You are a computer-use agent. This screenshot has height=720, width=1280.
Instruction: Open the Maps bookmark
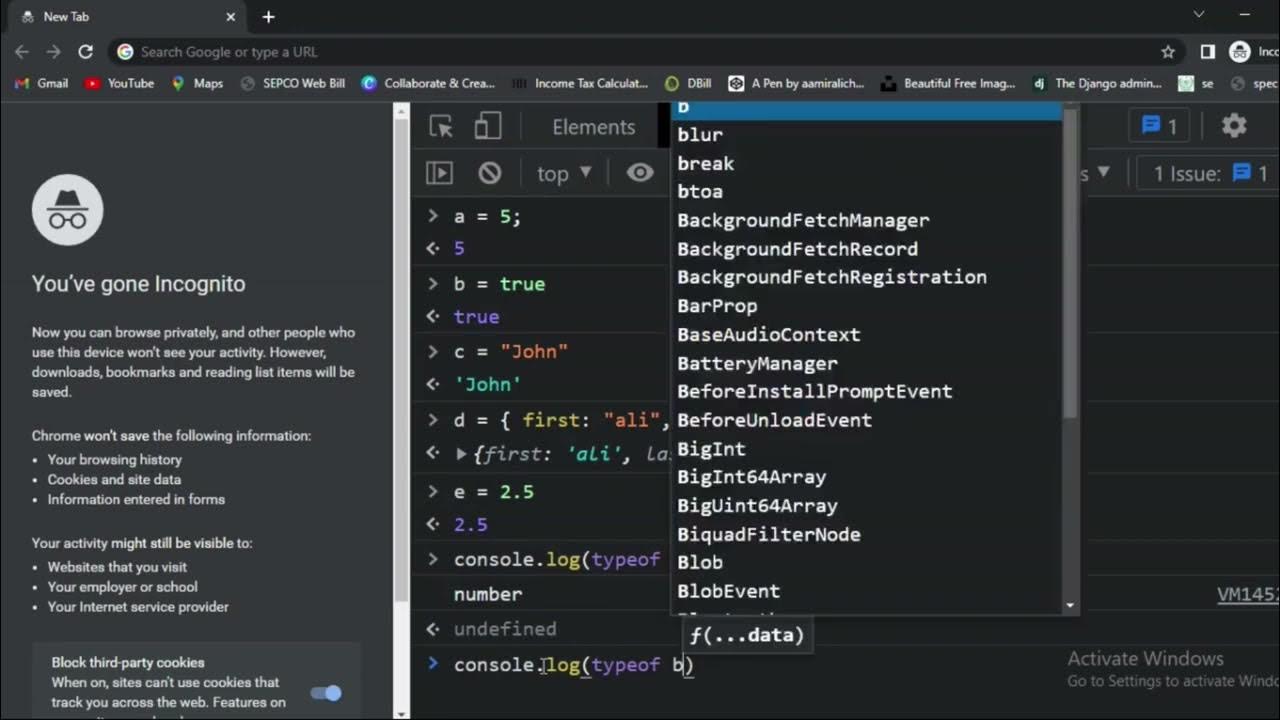click(x=198, y=83)
